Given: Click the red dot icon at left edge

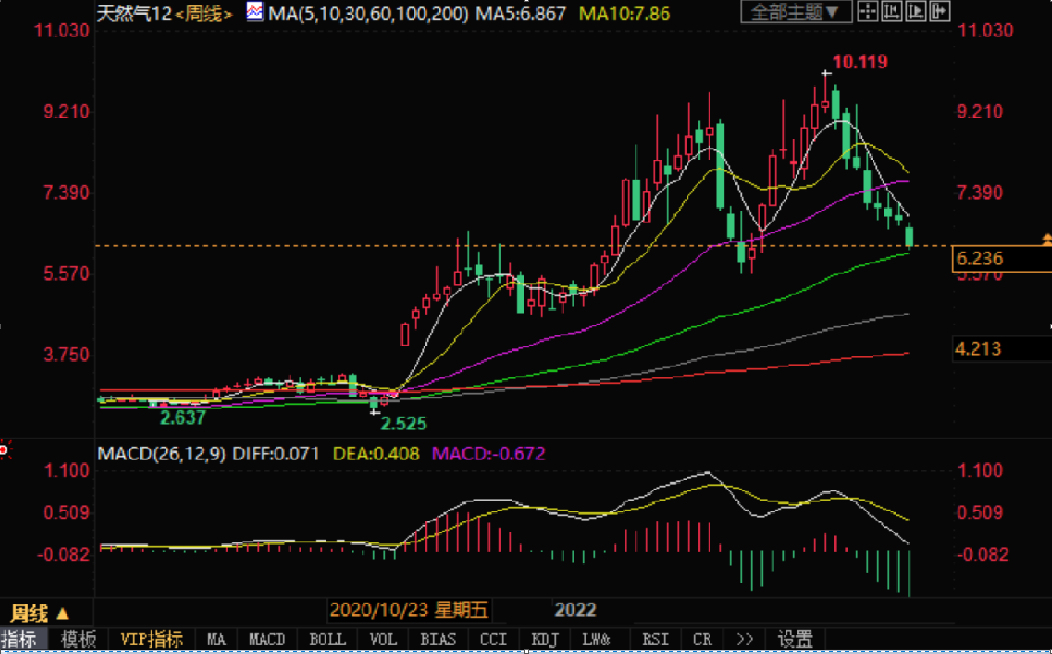Looking at the screenshot, I should coord(4,450).
